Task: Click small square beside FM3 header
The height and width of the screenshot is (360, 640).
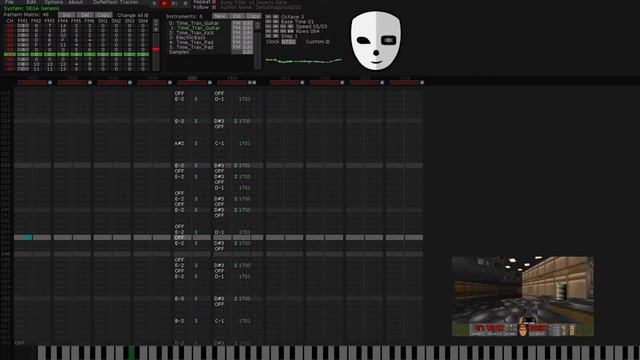Action: pos(130,82)
